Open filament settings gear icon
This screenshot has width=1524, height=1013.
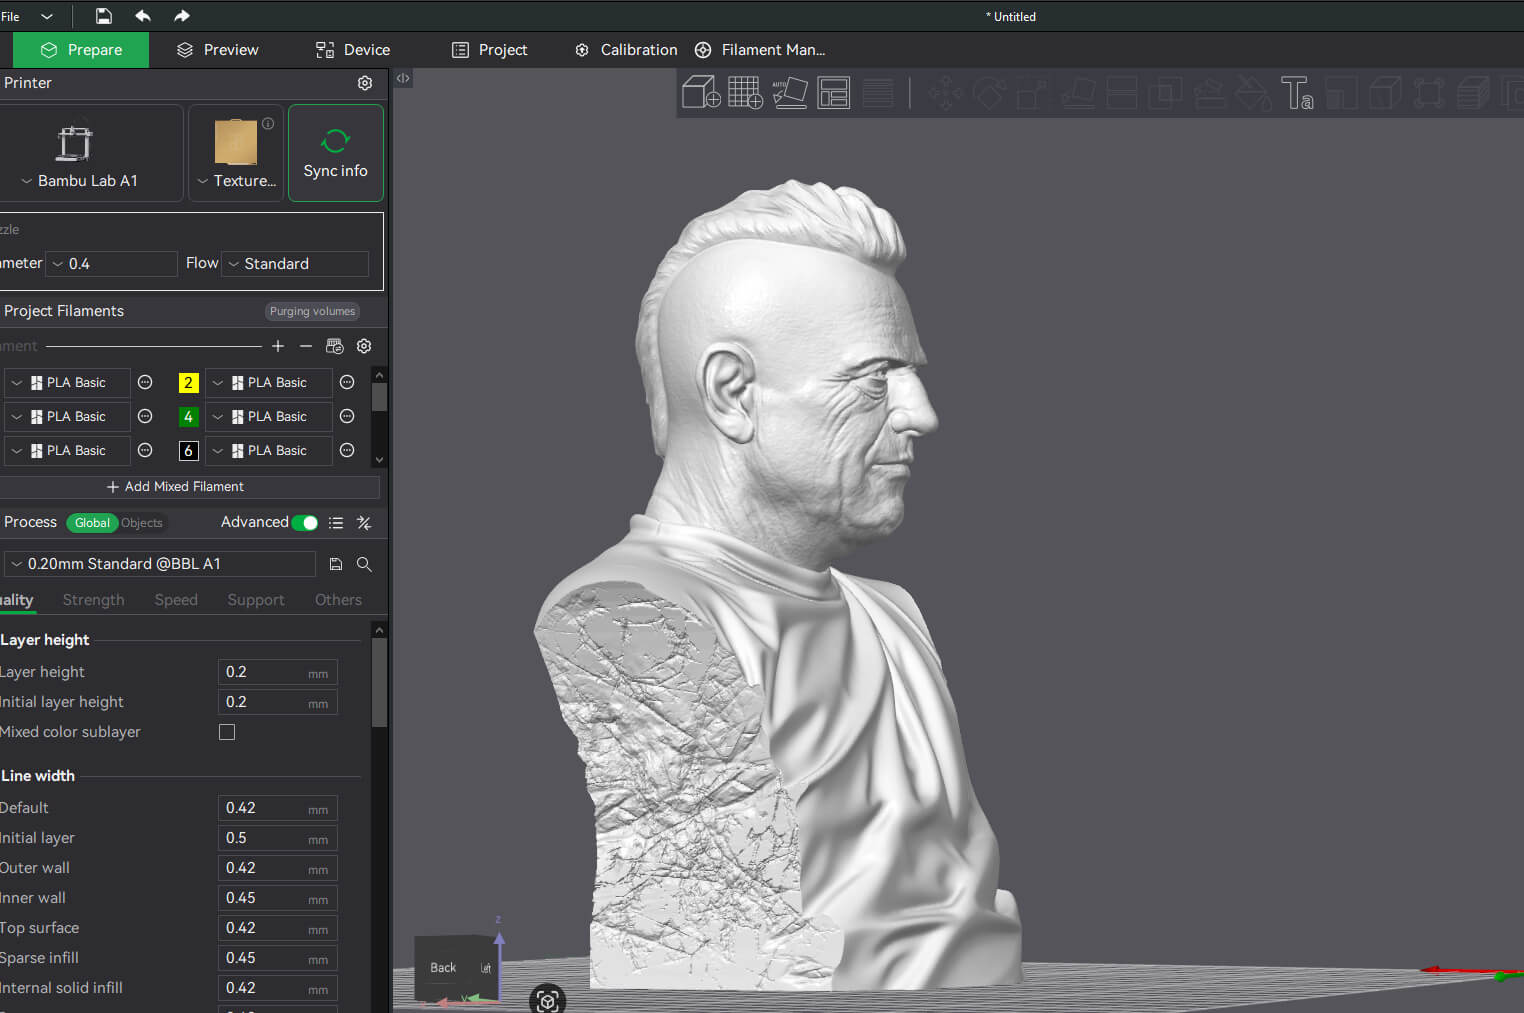pos(364,346)
